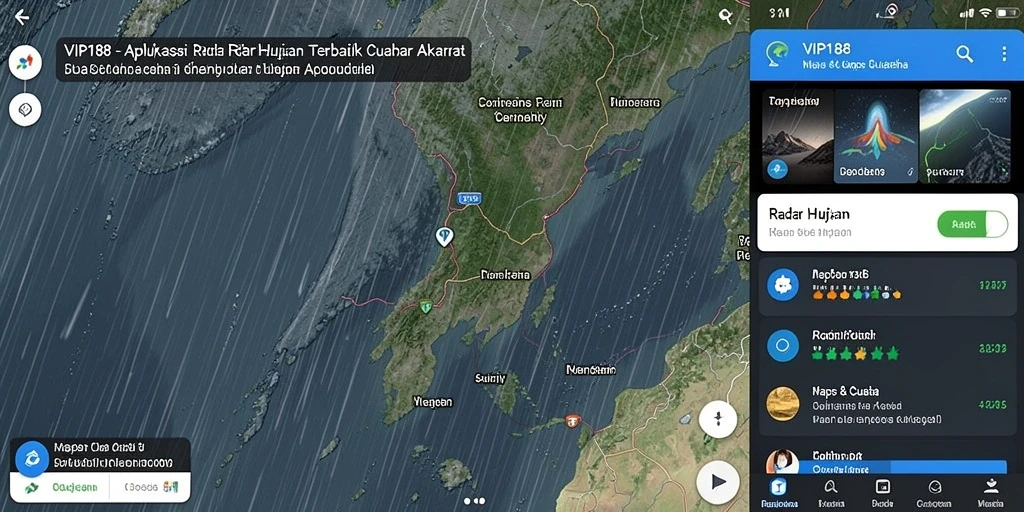Viewport: 1024px width, 512px height.
Task: Click the green arrows icon on the bottom card
Action: (x=31, y=487)
